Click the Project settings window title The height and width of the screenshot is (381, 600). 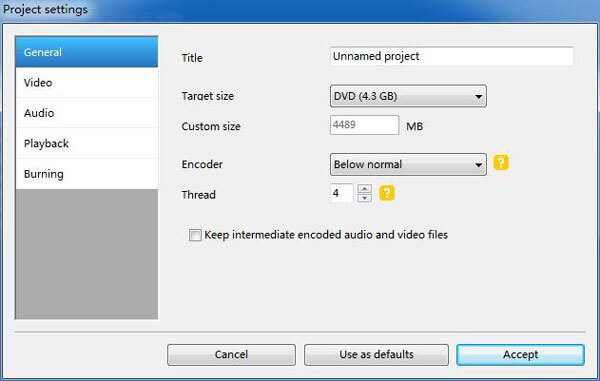click(46, 9)
